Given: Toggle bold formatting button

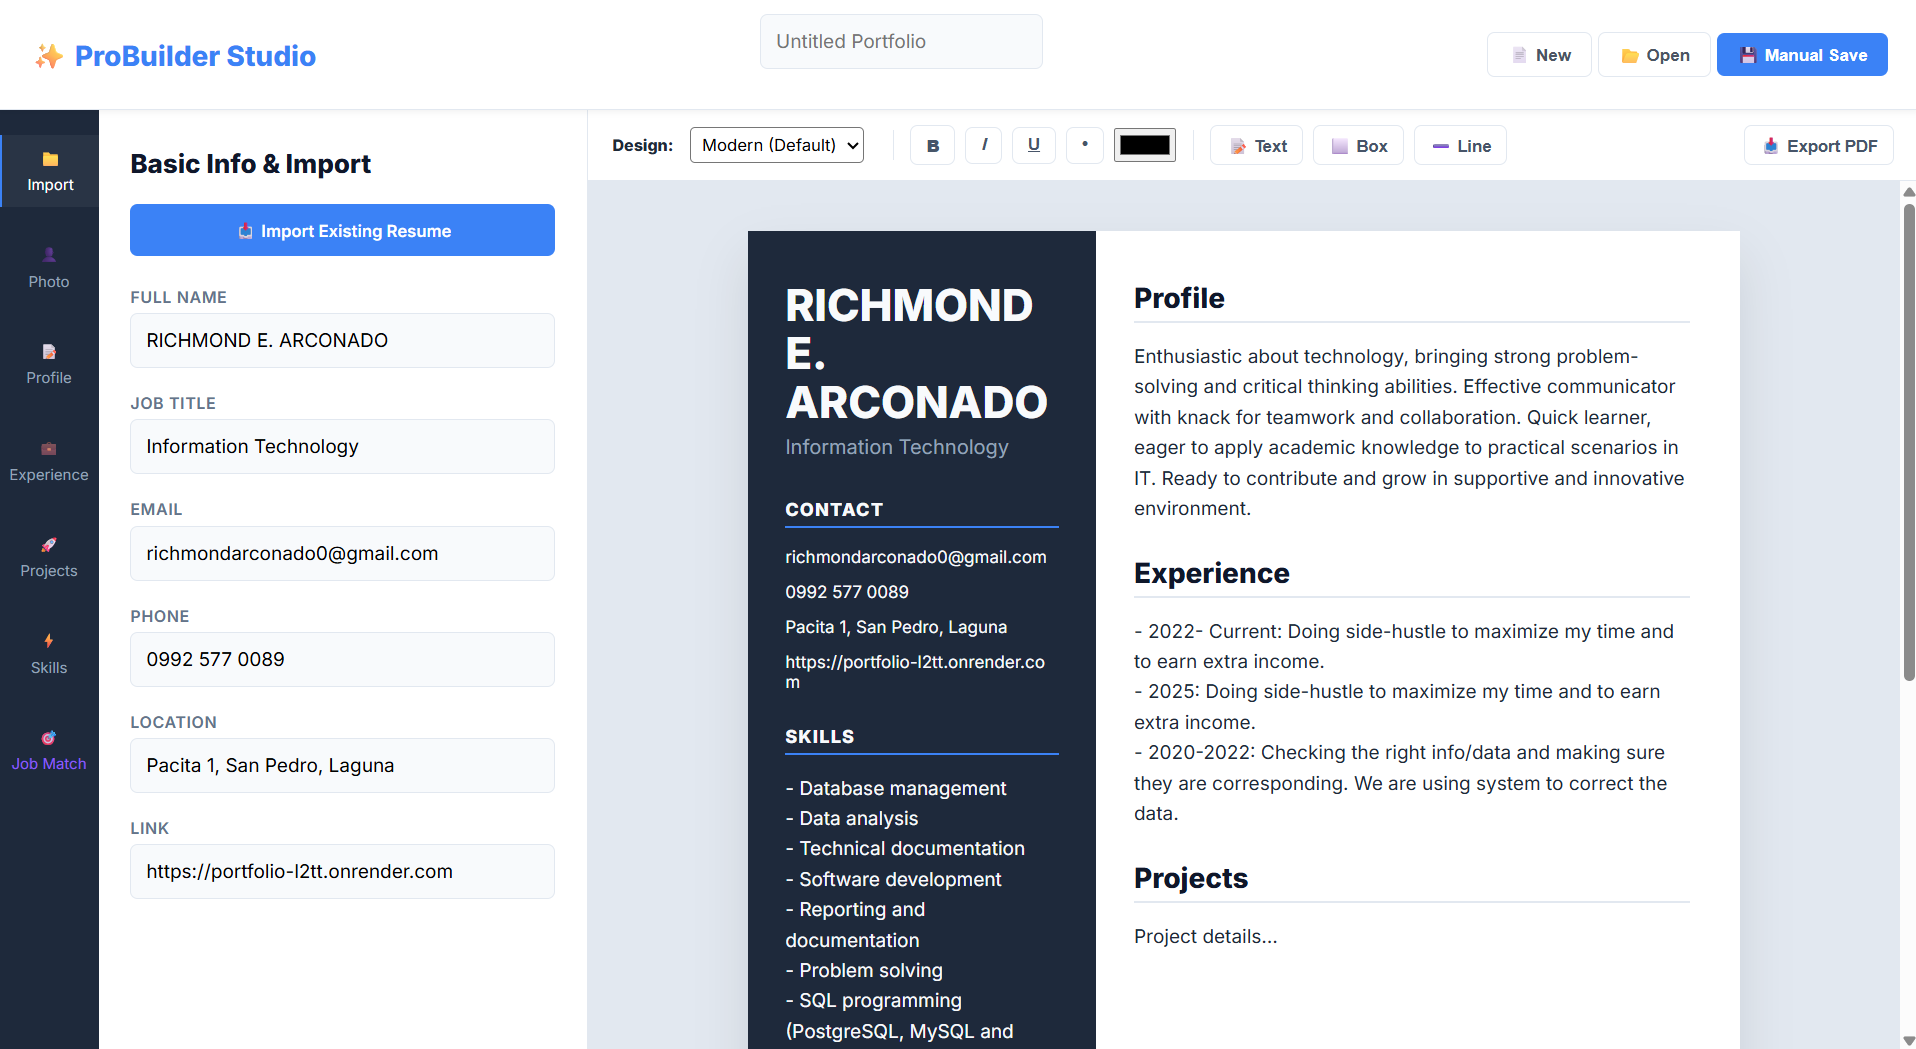Looking at the screenshot, I should click(x=933, y=146).
